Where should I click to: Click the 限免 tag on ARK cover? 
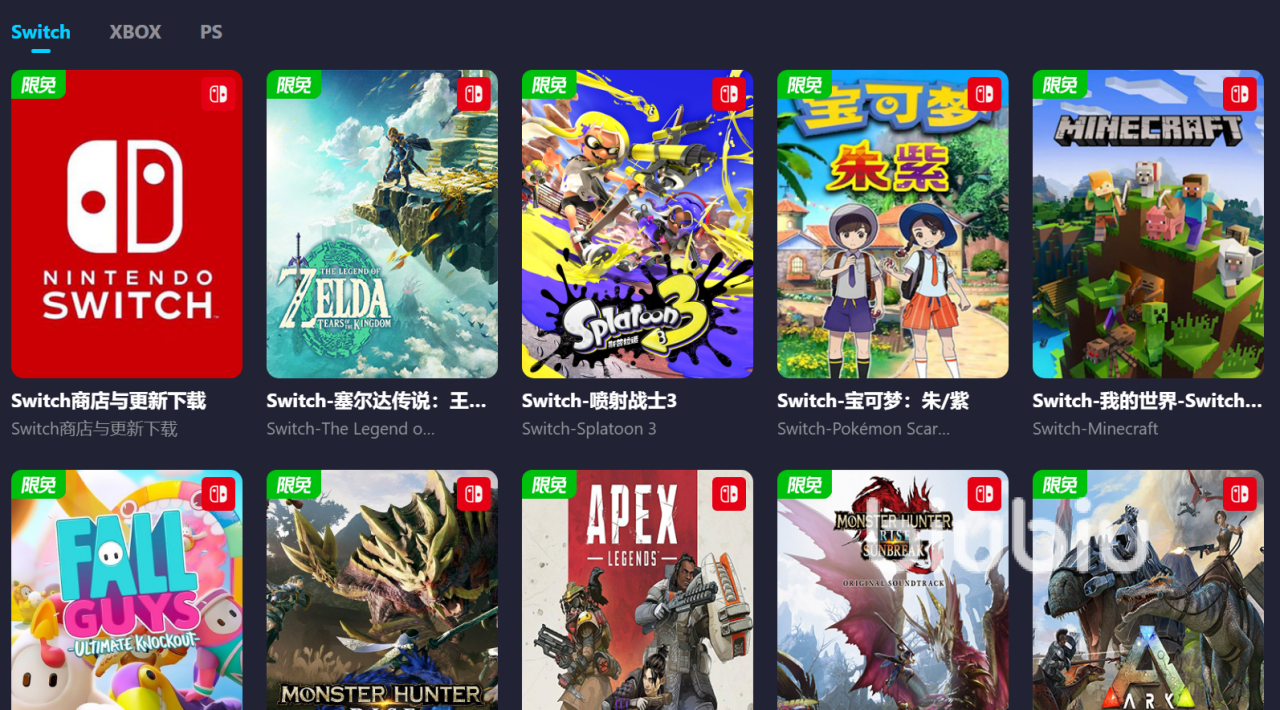[1060, 485]
